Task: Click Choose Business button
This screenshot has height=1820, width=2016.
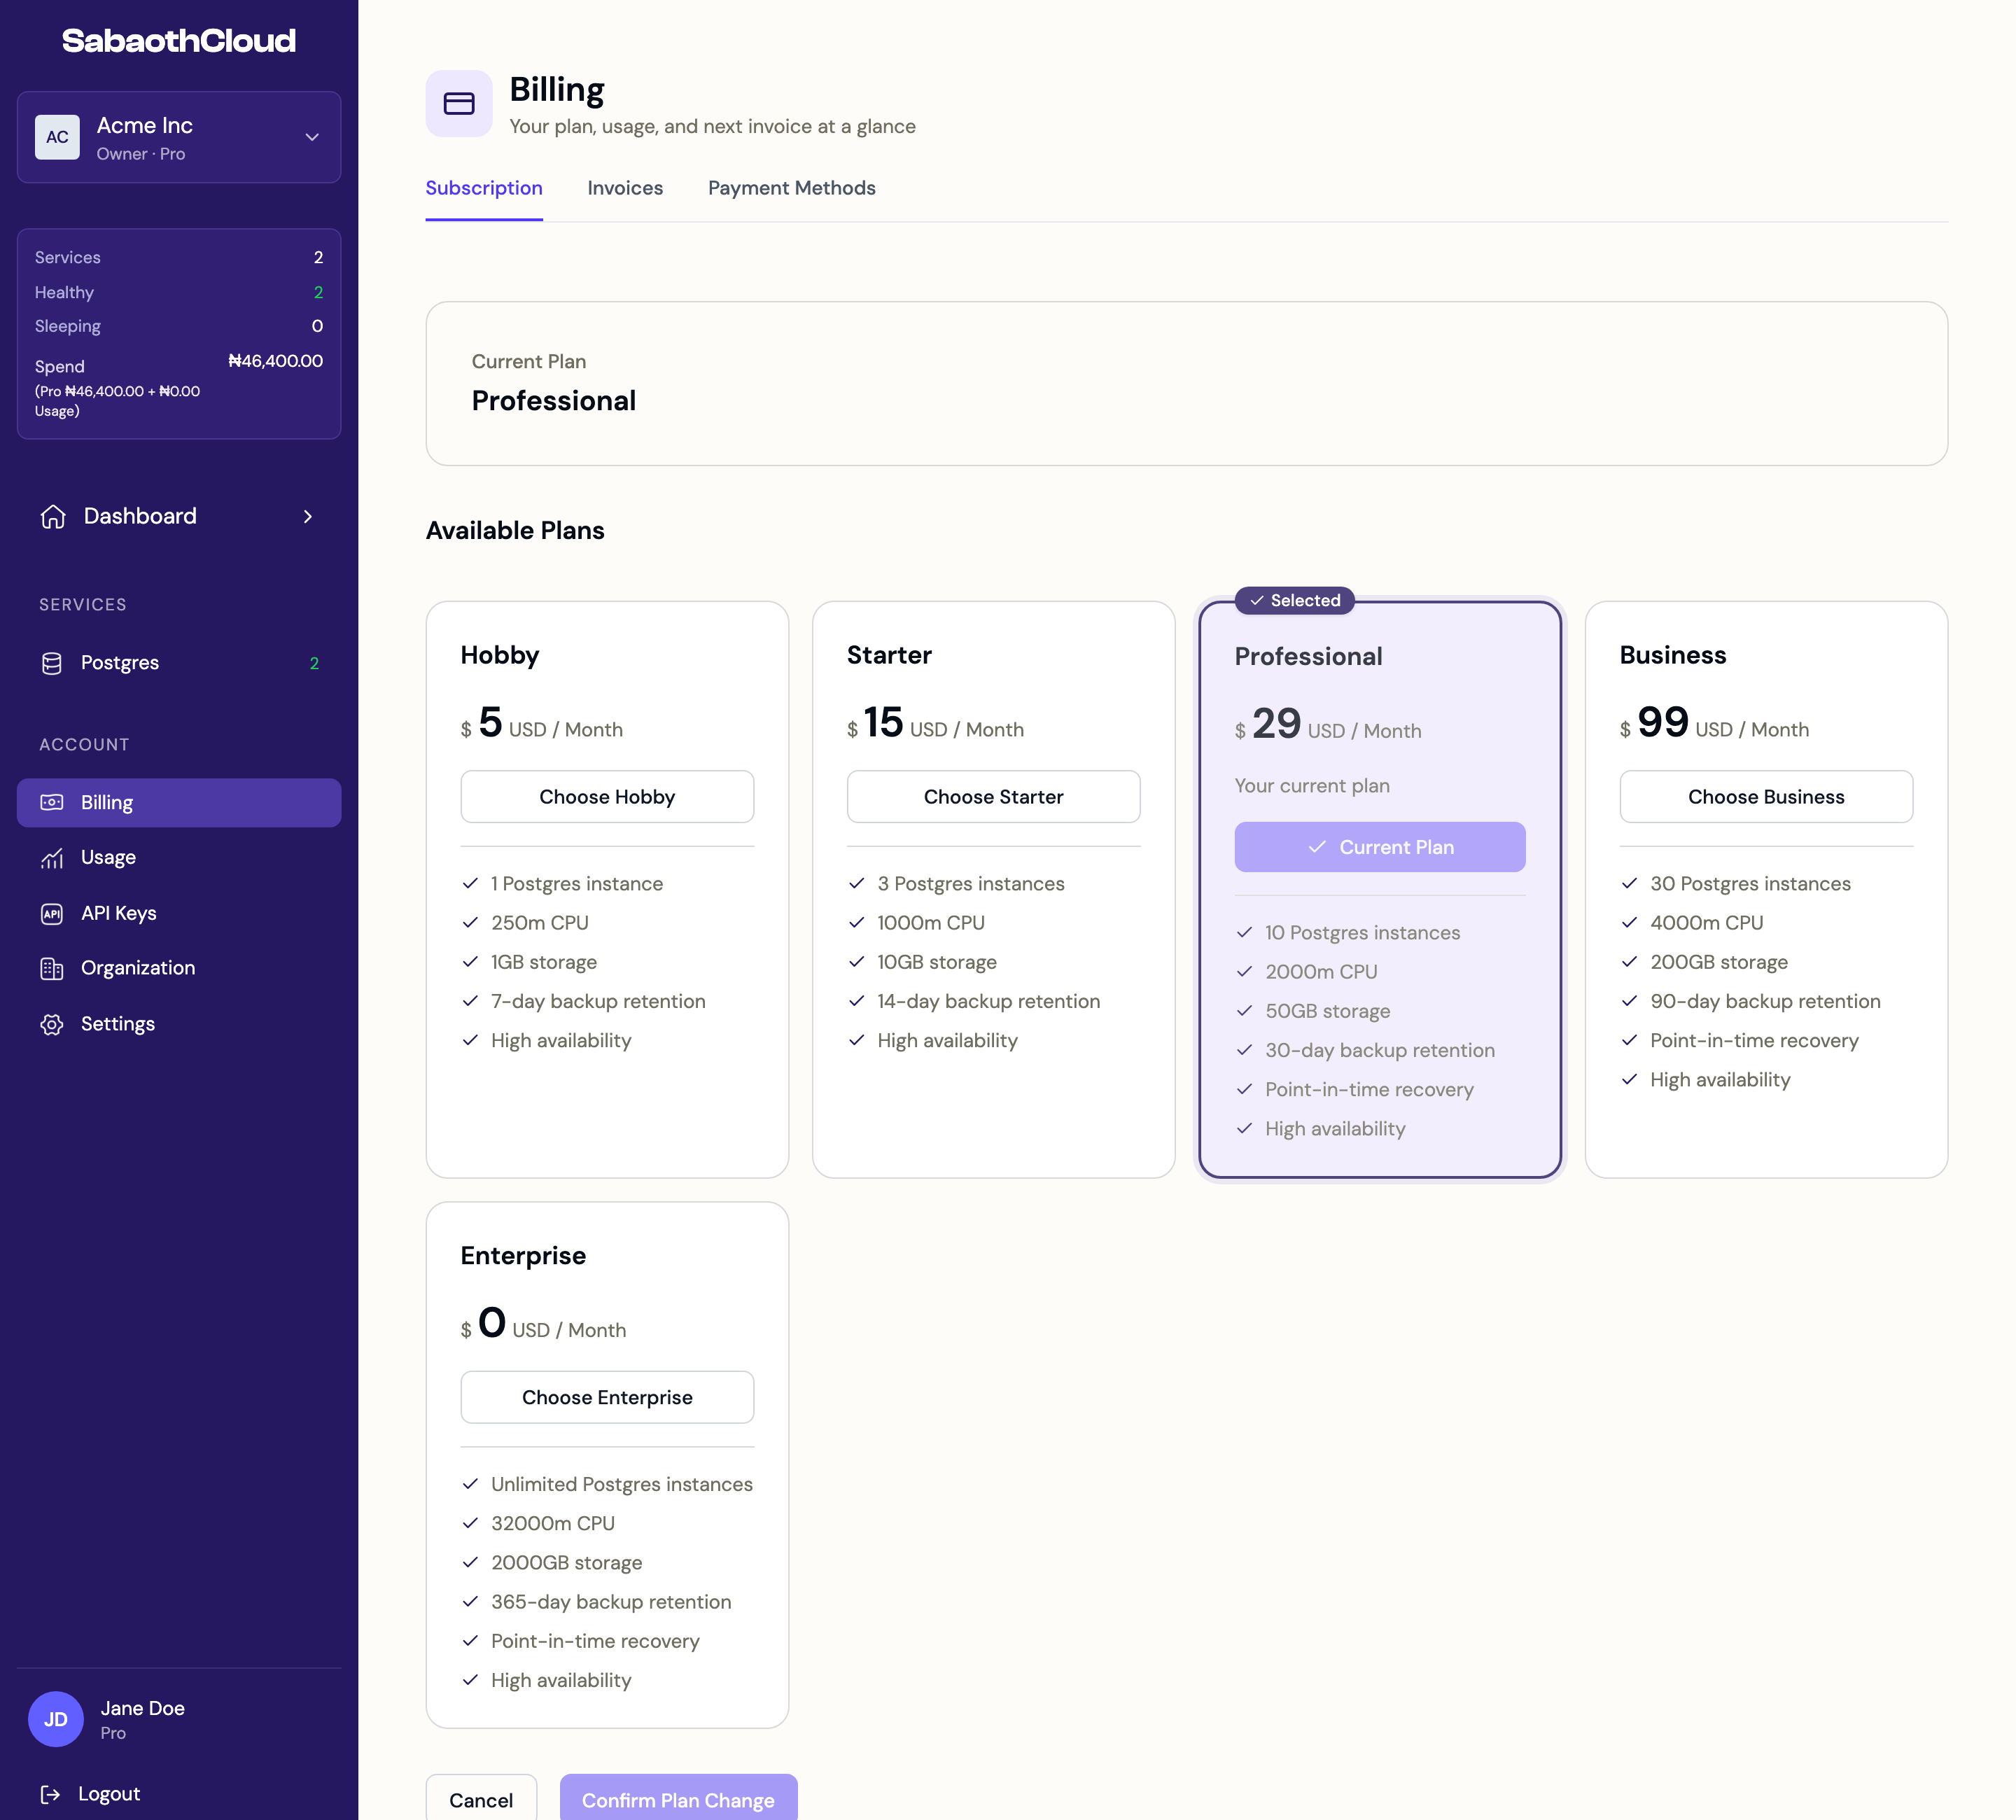Action: coord(1766,796)
